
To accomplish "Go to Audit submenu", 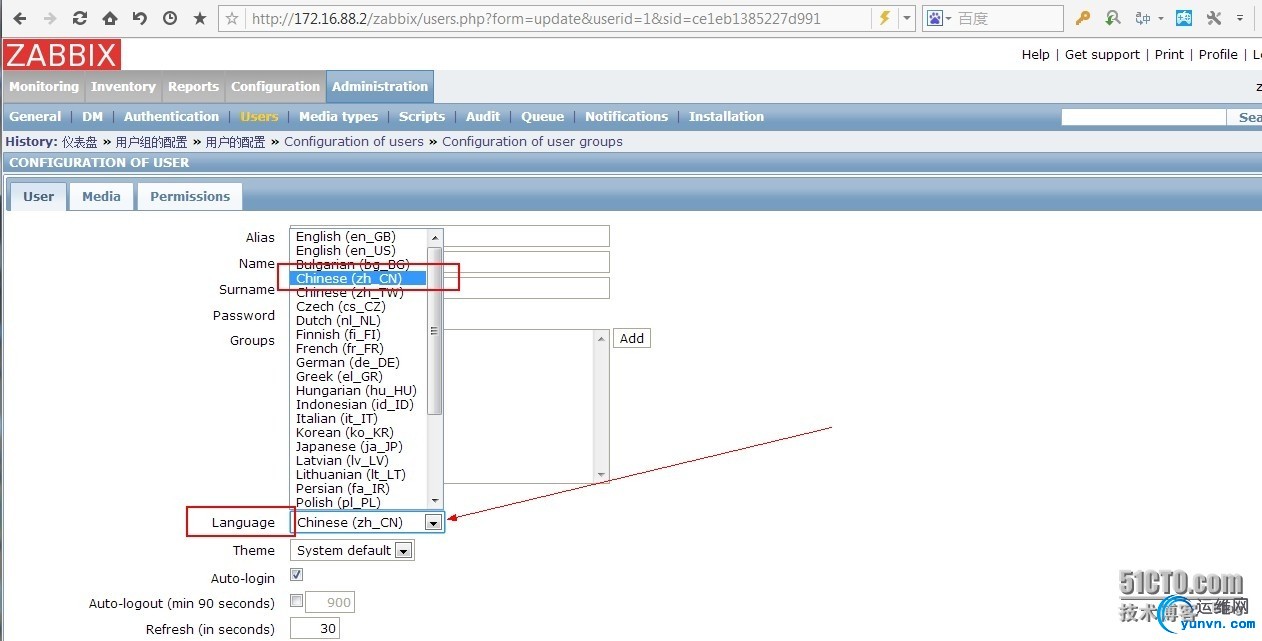I will tap(483, 117).
